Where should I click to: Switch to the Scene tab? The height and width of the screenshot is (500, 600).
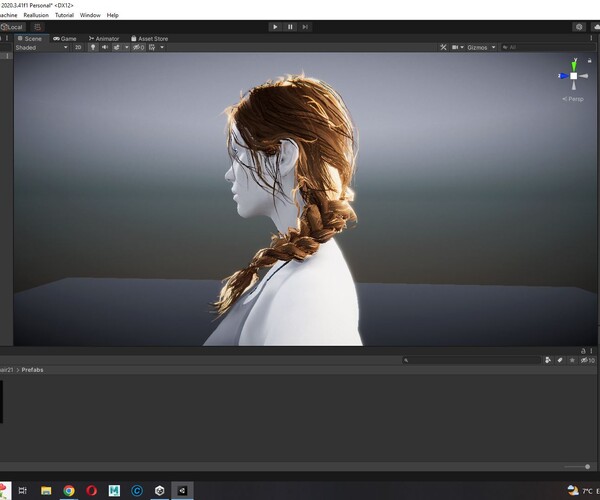click(x=32, y=39)
